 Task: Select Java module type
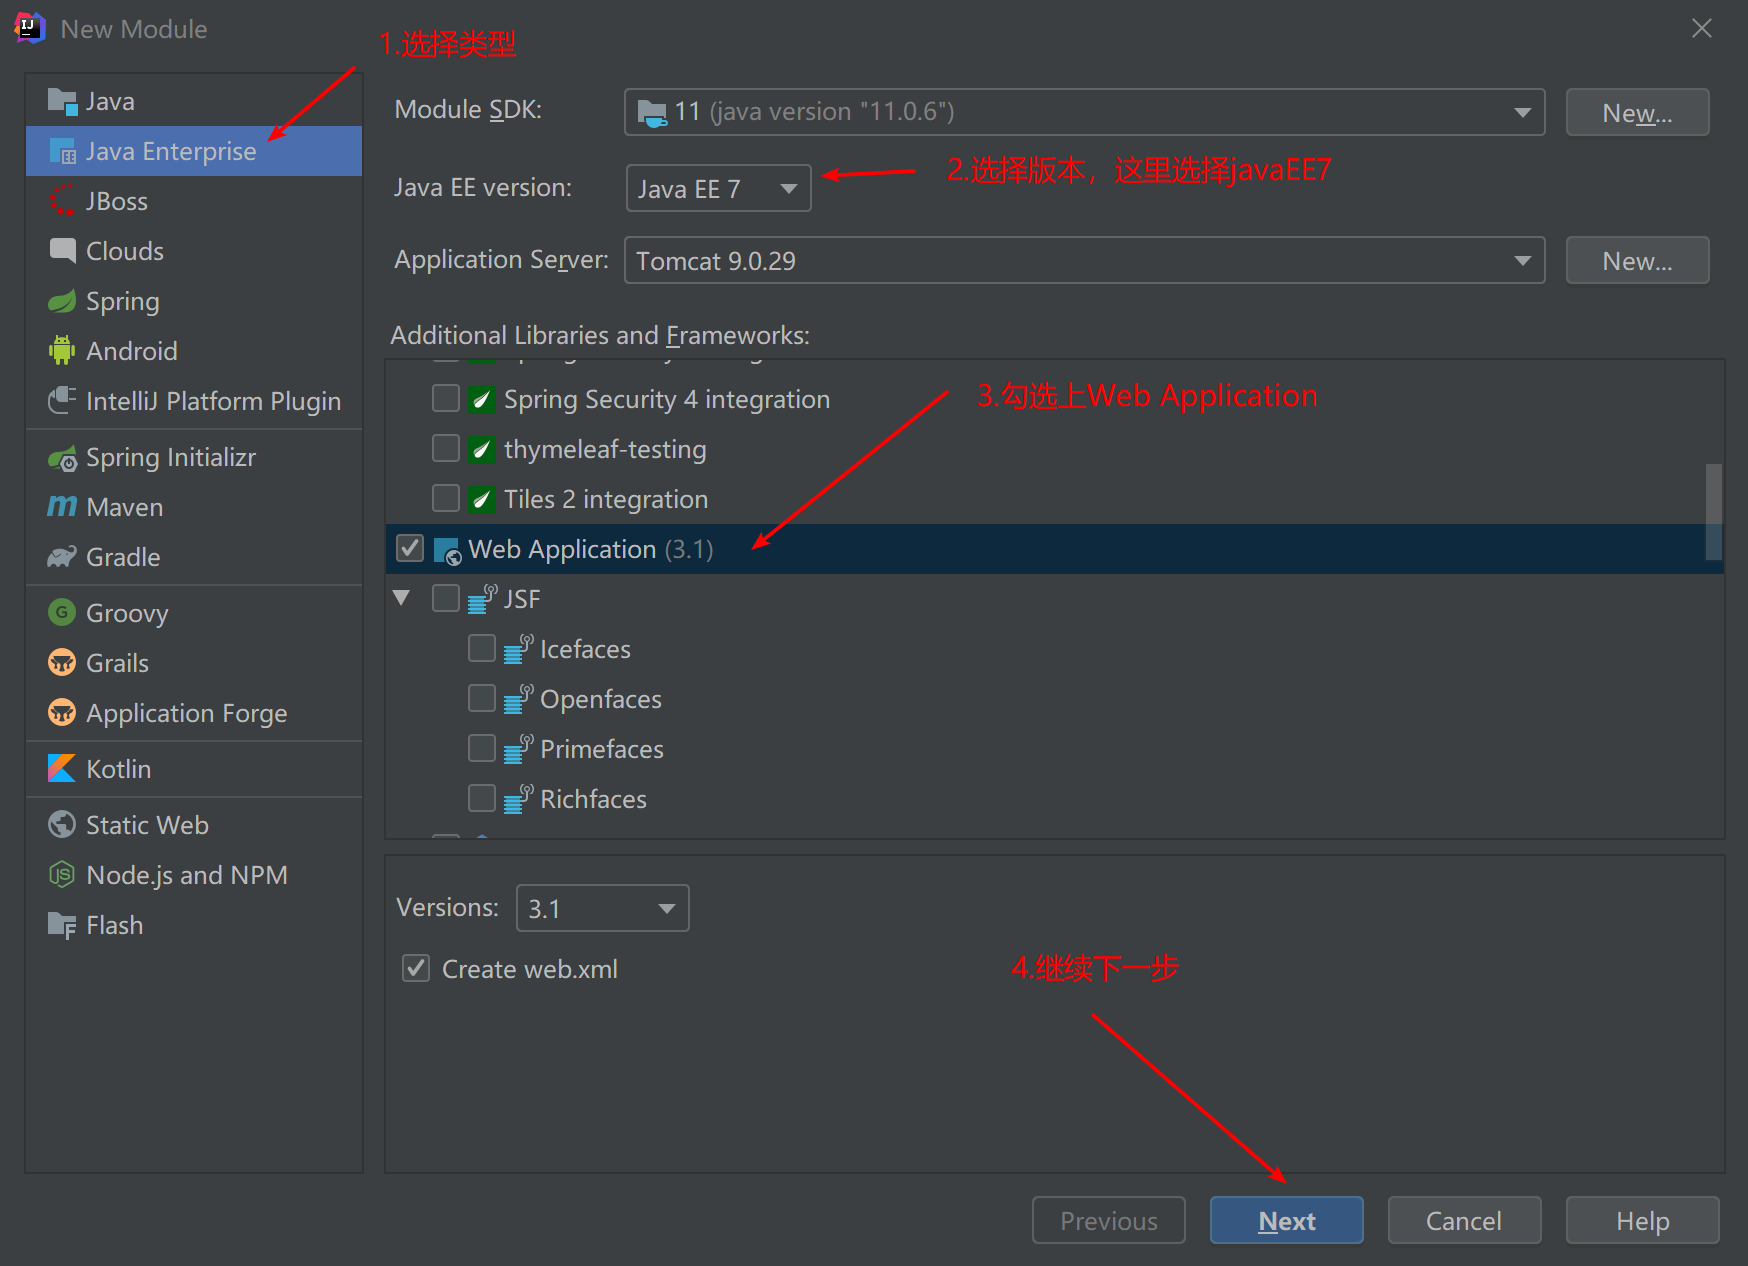point(194,101)
